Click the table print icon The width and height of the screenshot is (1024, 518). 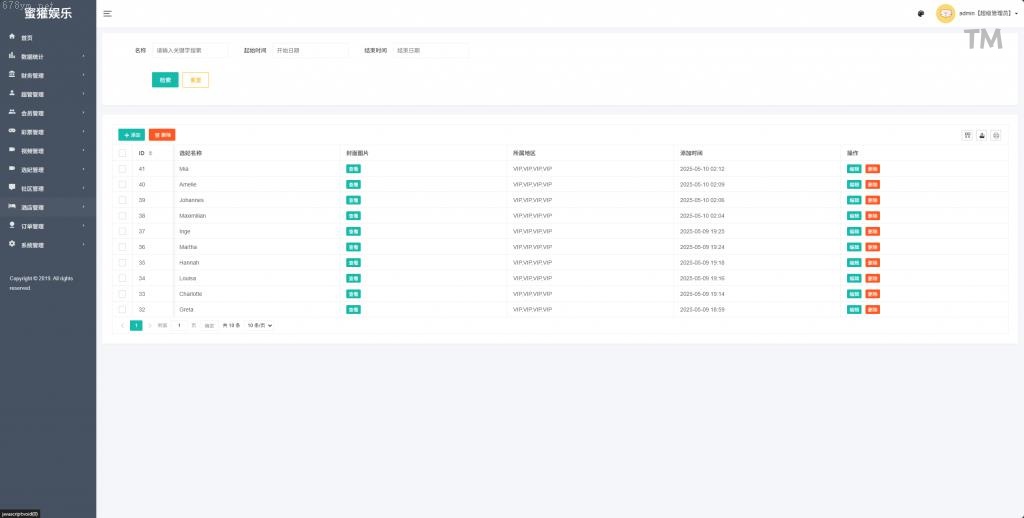pyautogui.click(x=995, y=135)
